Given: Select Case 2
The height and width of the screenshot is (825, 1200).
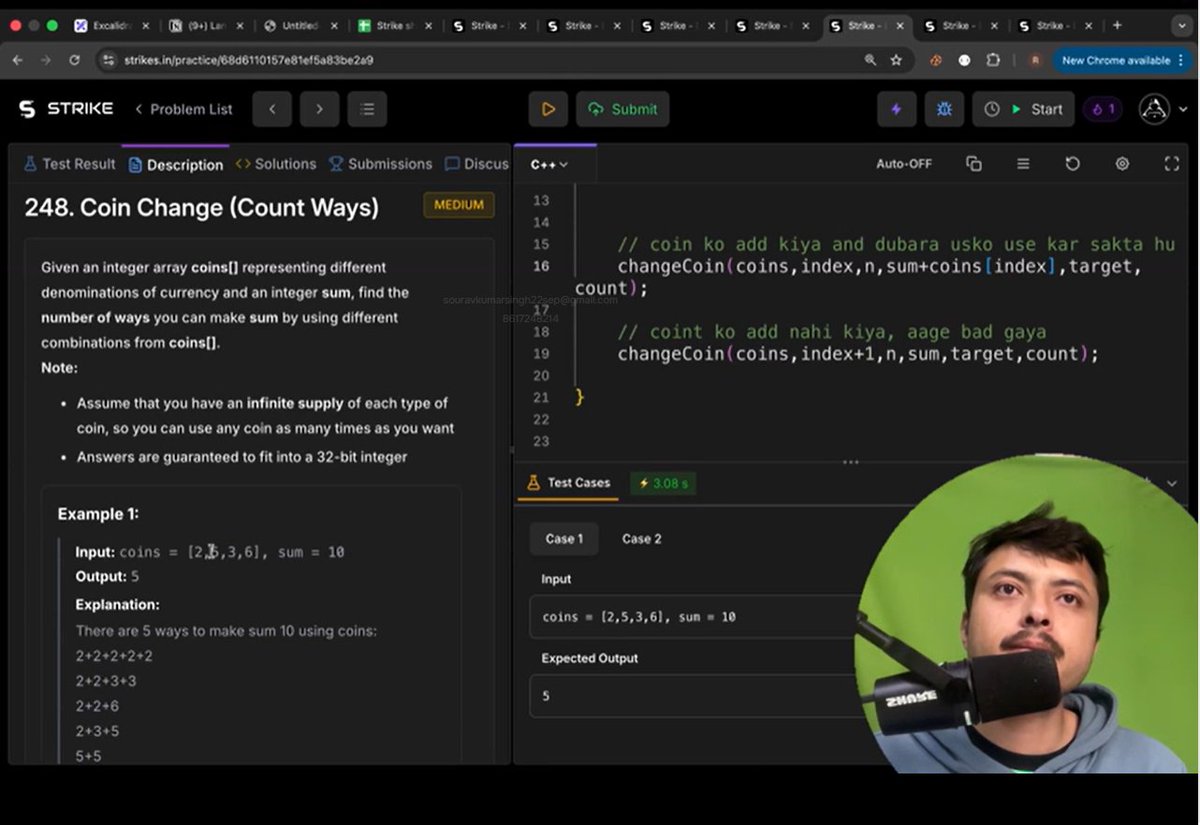Looking at the screenshot, I should click(642, 539).
